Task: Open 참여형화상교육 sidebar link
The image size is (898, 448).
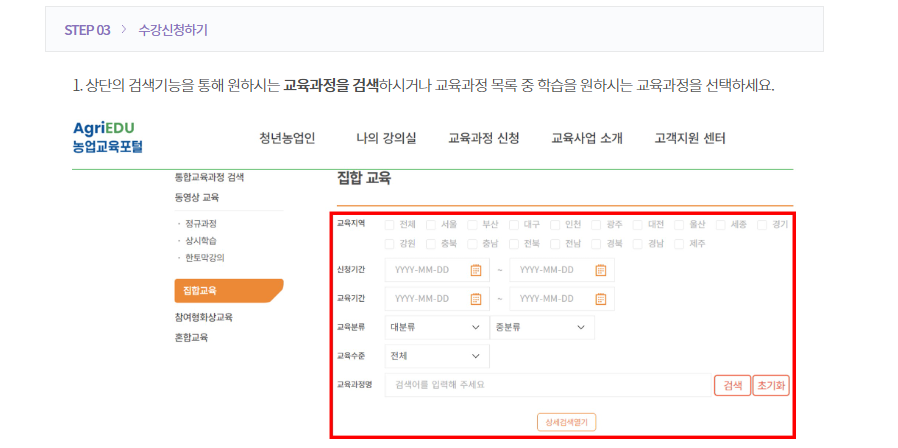Action: pos(203,317)
